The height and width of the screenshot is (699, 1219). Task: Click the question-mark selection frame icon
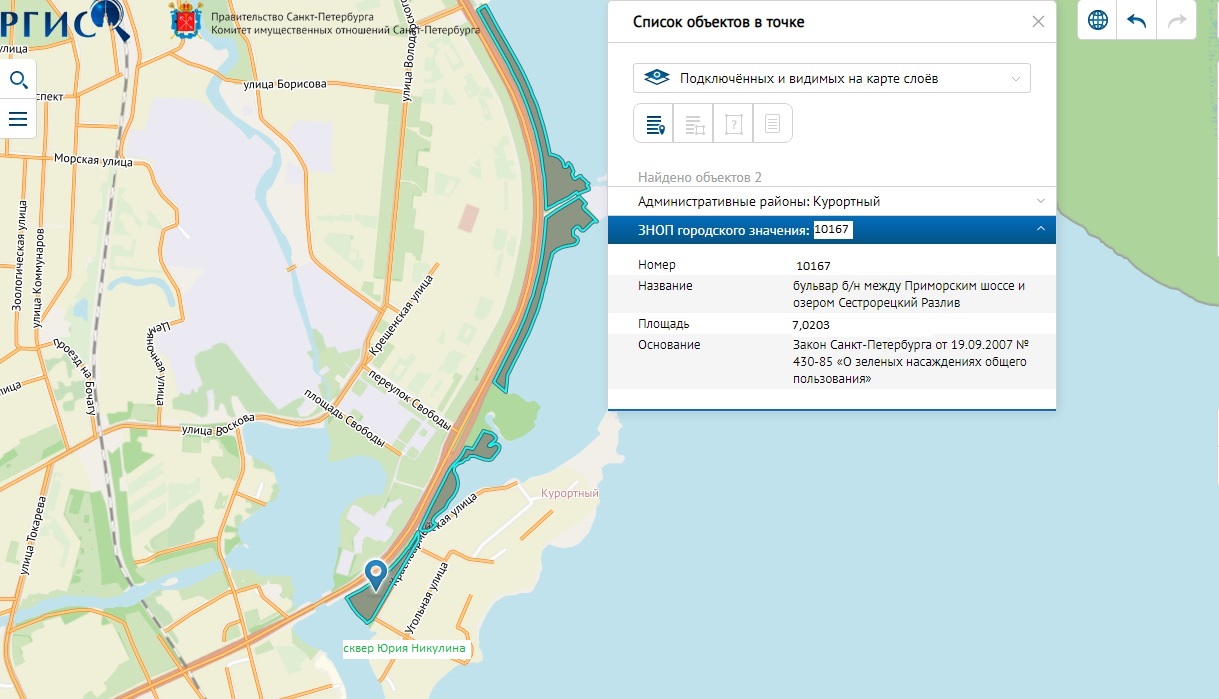[733, 124]
